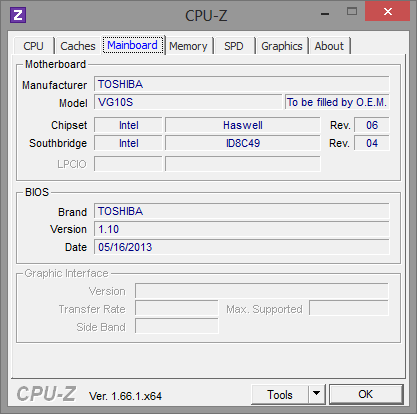Select the Memory tab
The height and width of the screenshot is (414, 417).
tap(188, 46)
